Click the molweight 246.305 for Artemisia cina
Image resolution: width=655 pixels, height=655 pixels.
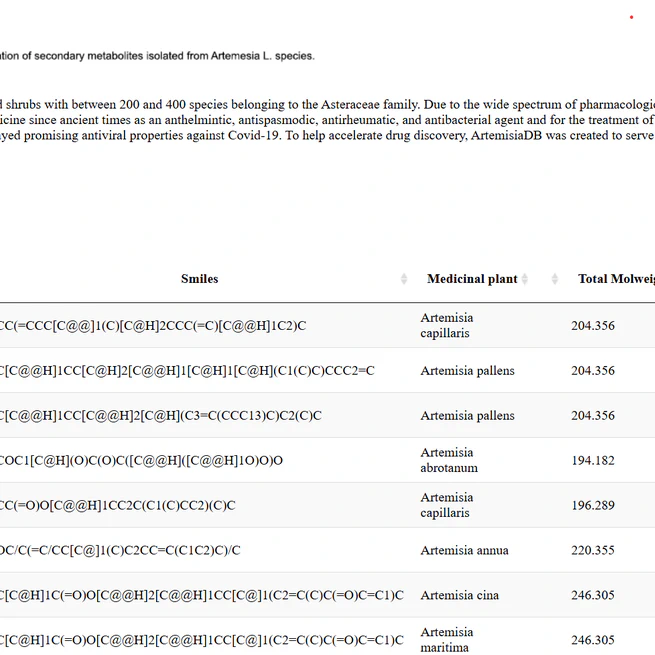coord(593,596)
